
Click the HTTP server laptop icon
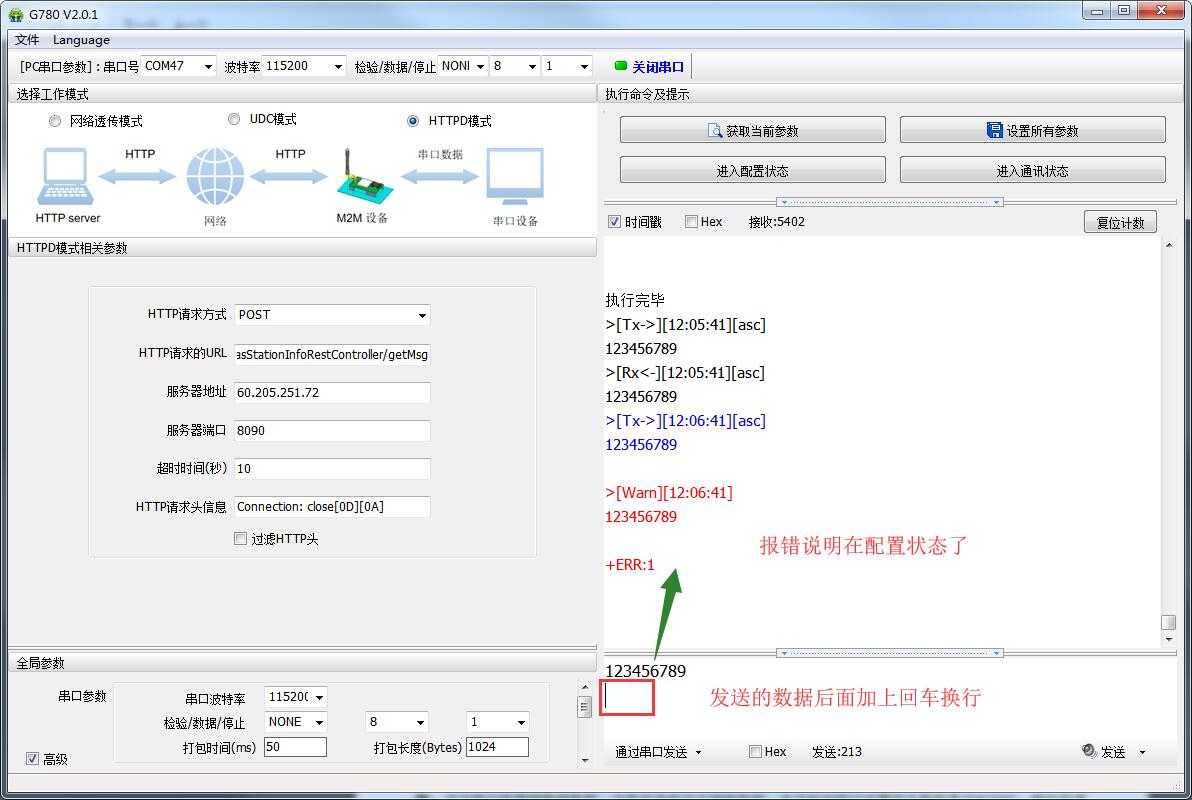67,177
